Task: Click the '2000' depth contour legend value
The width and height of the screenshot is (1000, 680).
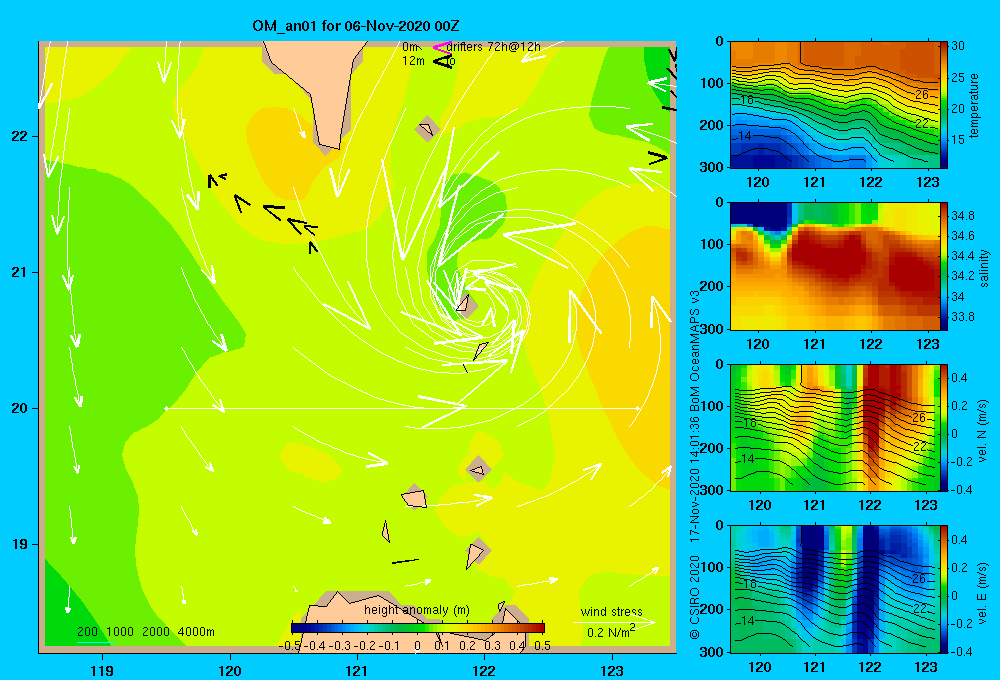Action: (x=156, y=632)
